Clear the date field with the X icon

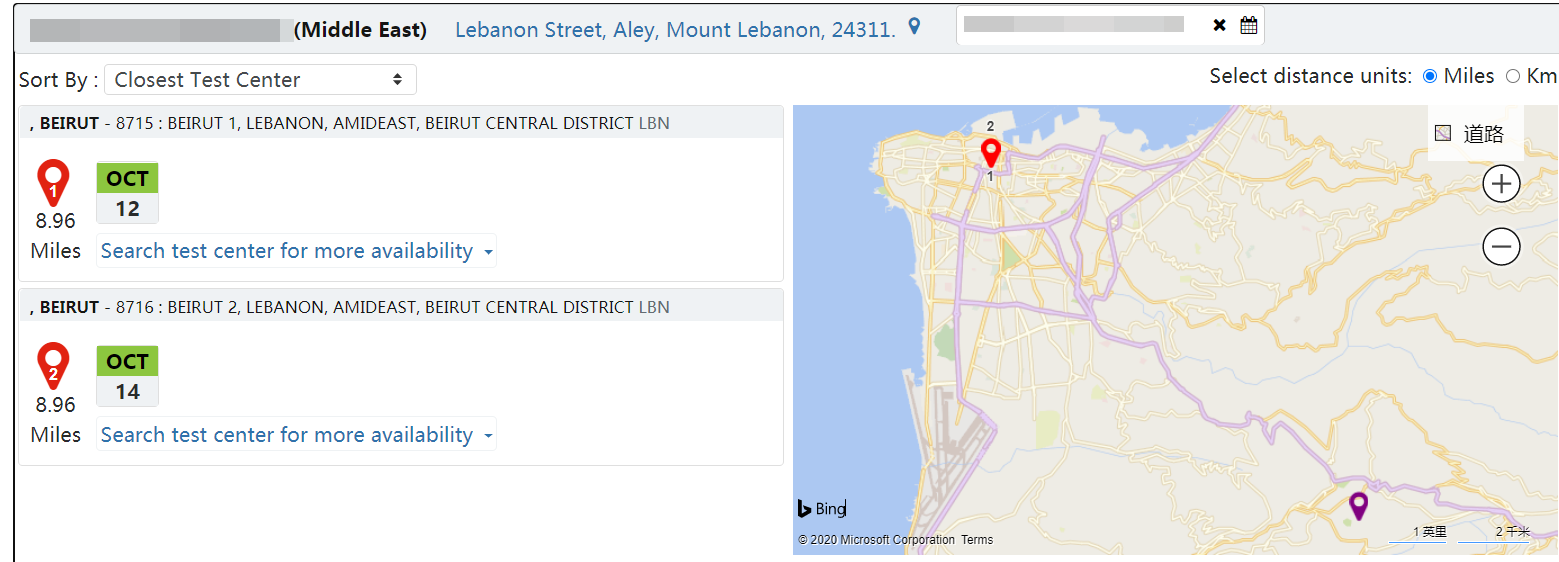pos(1219,25)
